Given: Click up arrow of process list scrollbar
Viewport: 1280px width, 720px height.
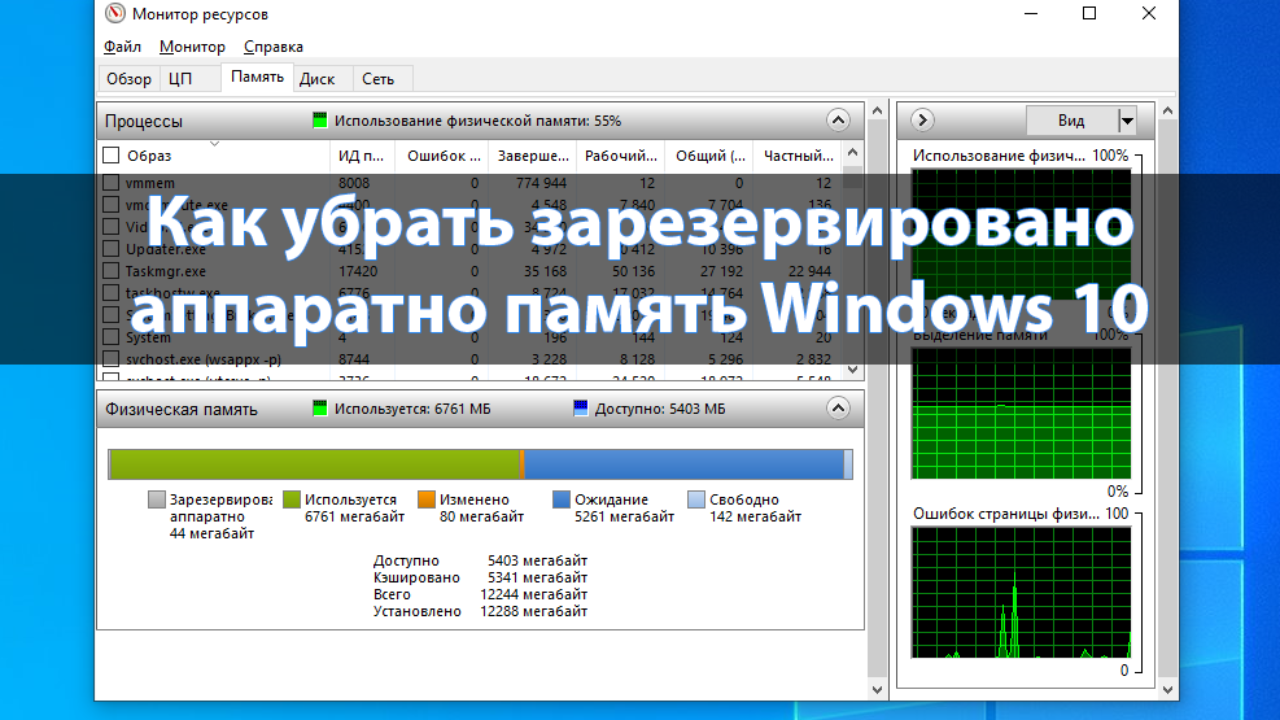Looking at the screenshot, I should pyautogui.click(x=853, y=153).
